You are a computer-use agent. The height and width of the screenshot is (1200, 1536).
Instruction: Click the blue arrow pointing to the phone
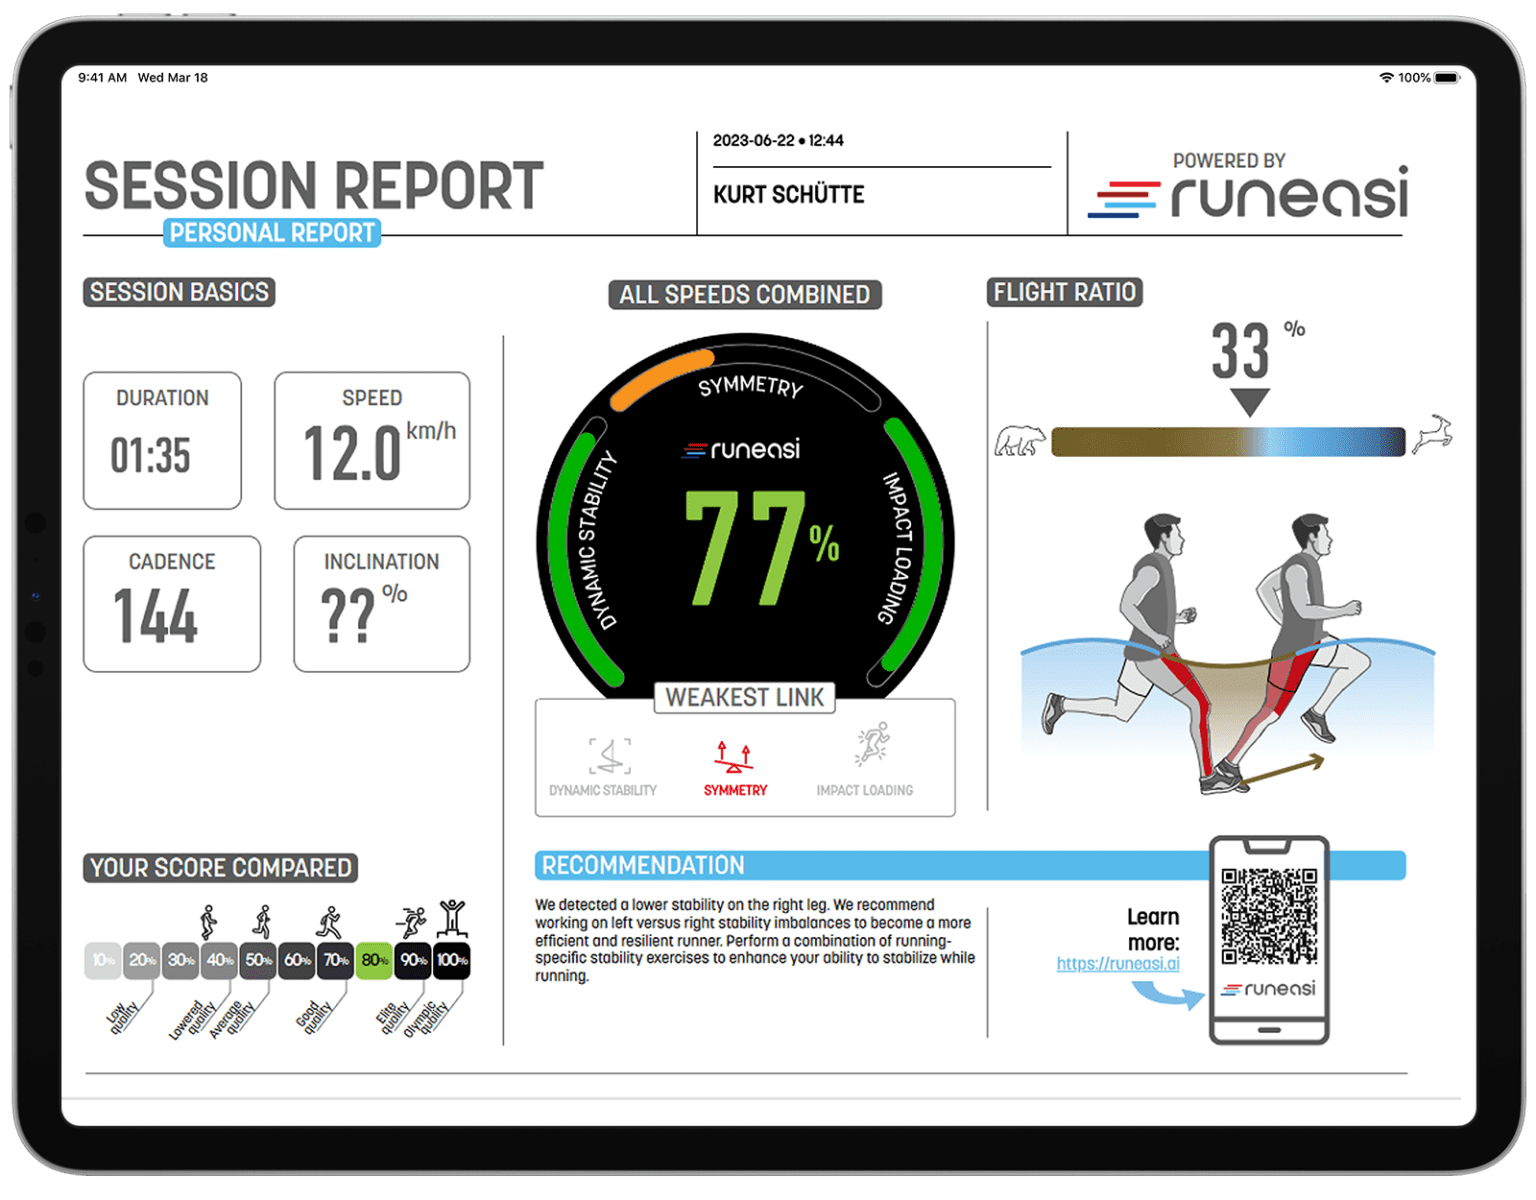click(x=1168, y=995)
